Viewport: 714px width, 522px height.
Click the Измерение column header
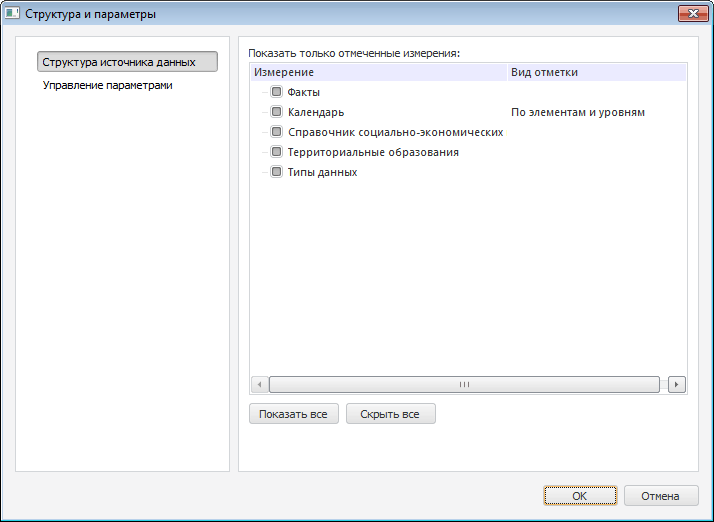285,73
